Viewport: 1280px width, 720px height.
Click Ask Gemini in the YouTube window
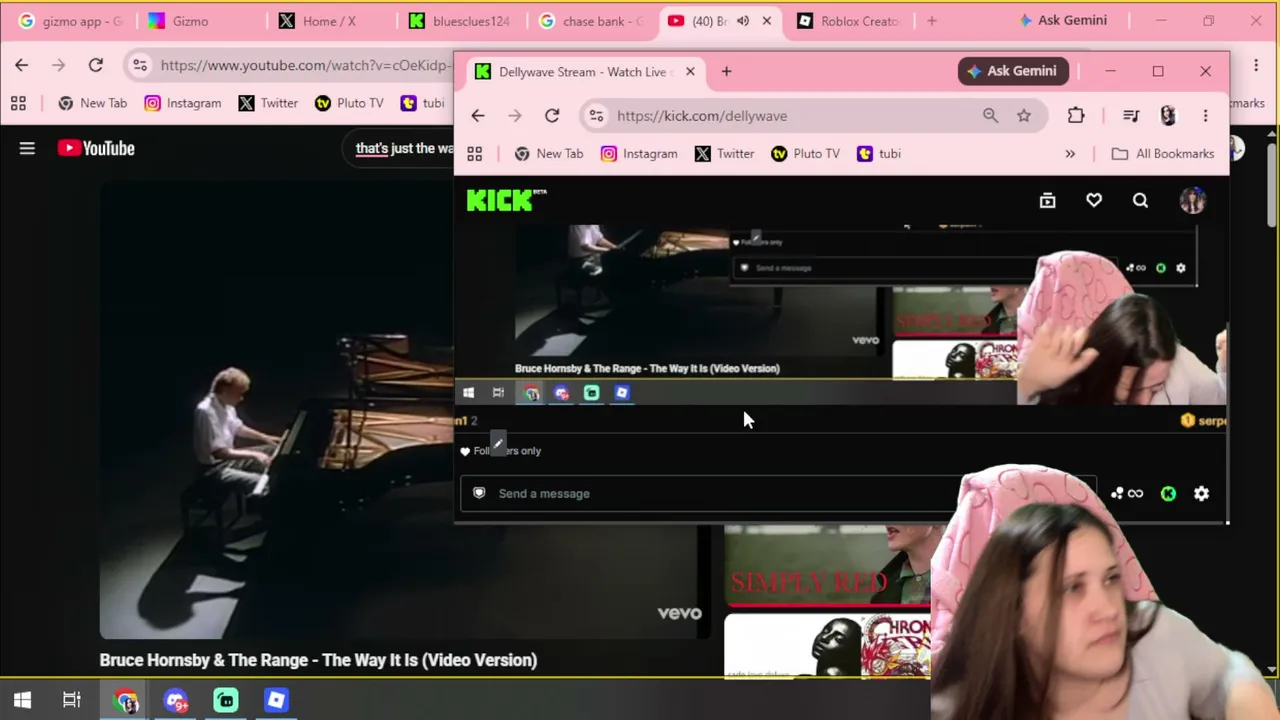tap(1062, 20)
